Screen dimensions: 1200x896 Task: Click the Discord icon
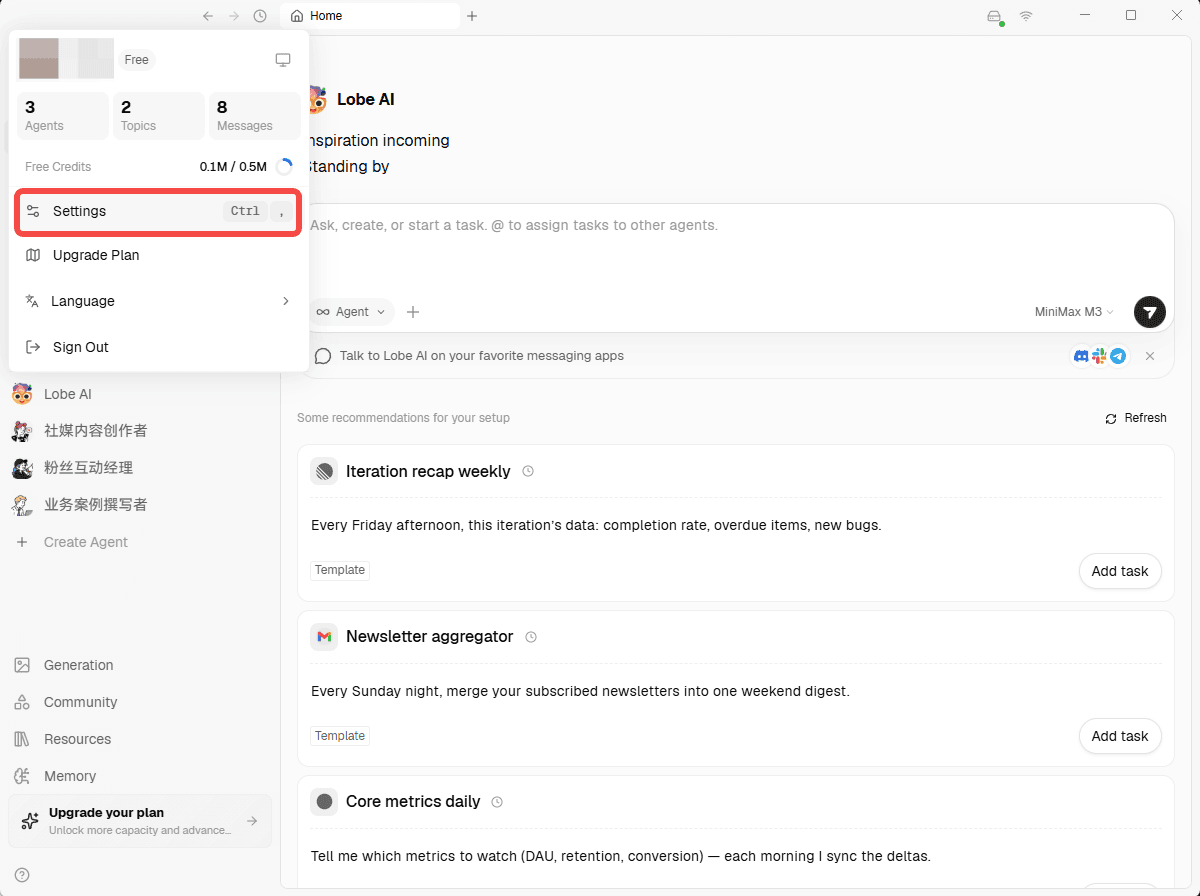[1081, 356]
